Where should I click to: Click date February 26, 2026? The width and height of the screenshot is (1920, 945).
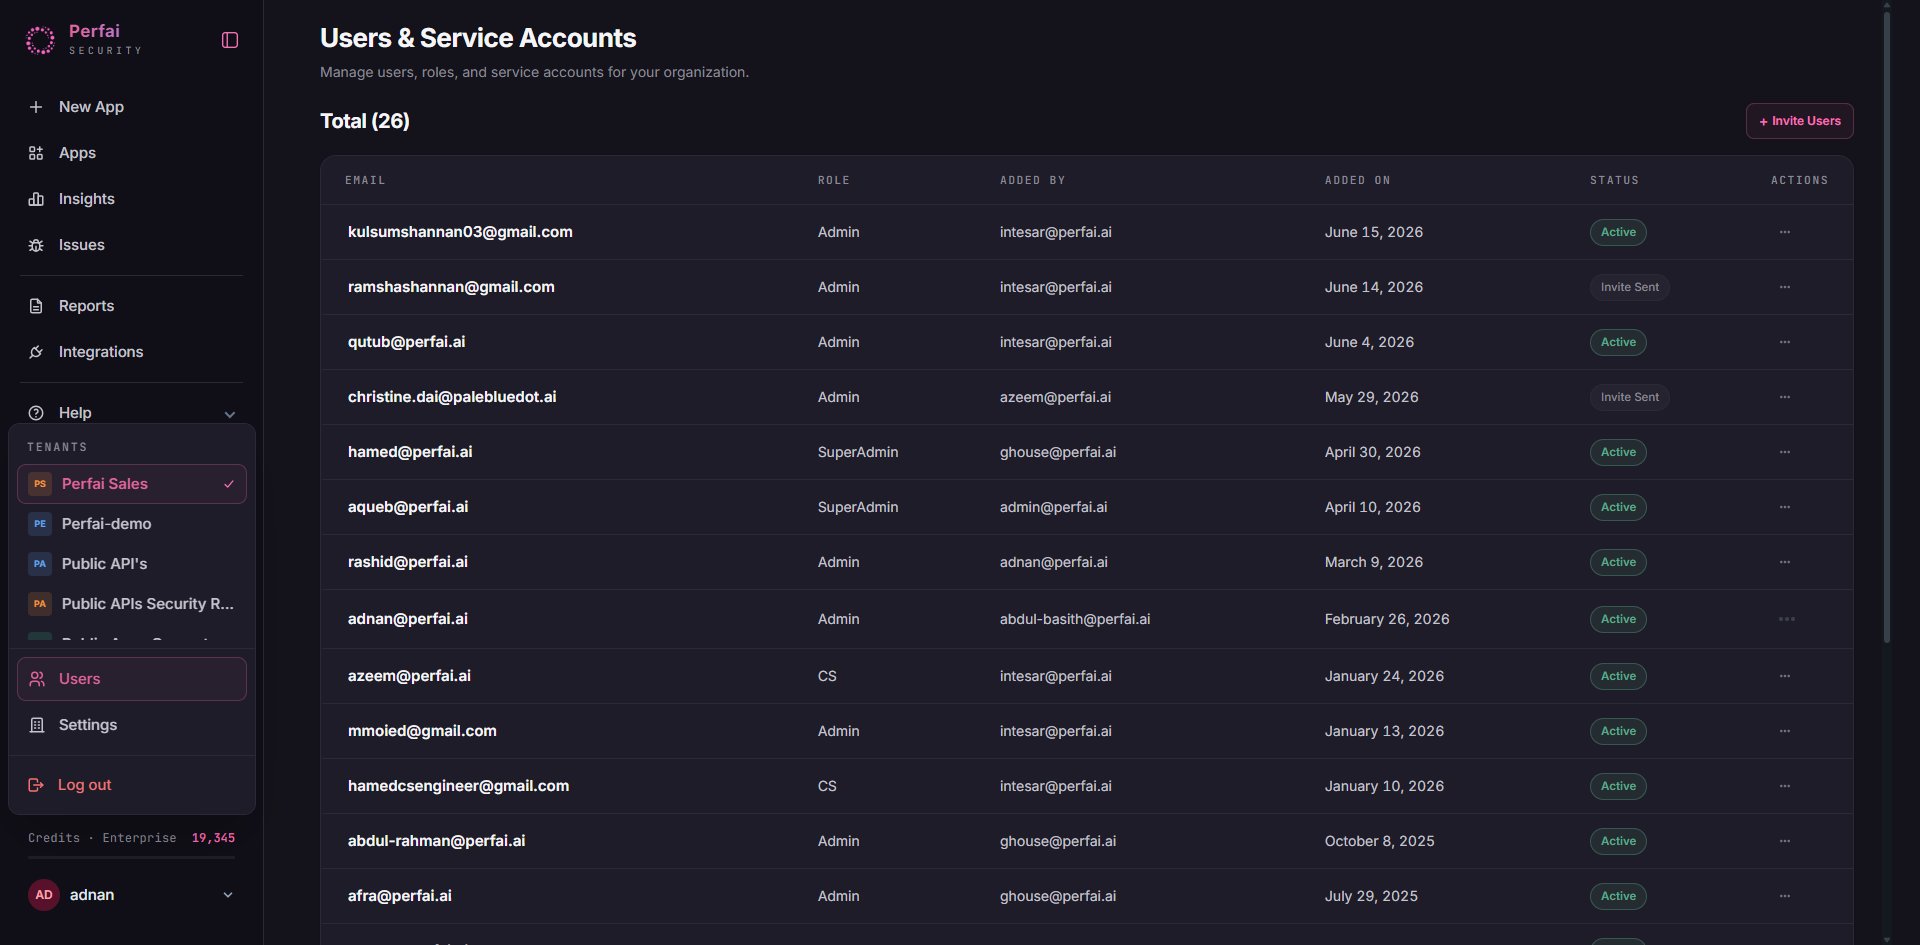tap(1387, 619)
